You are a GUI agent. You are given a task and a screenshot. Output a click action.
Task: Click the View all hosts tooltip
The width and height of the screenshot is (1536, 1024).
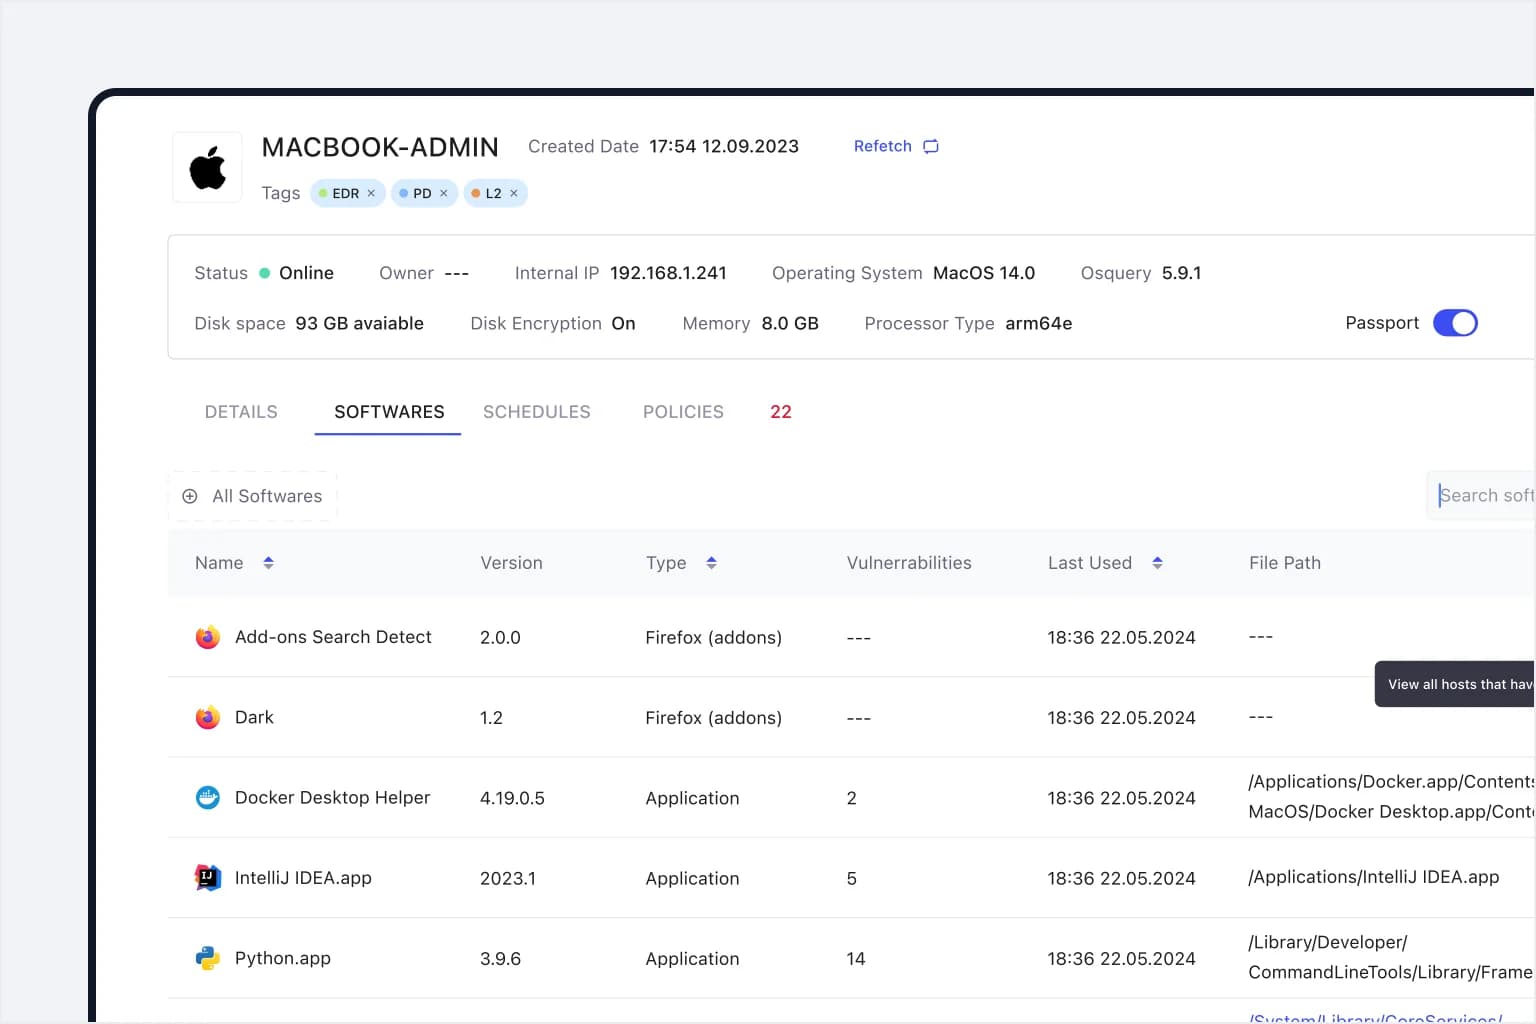1455,684
